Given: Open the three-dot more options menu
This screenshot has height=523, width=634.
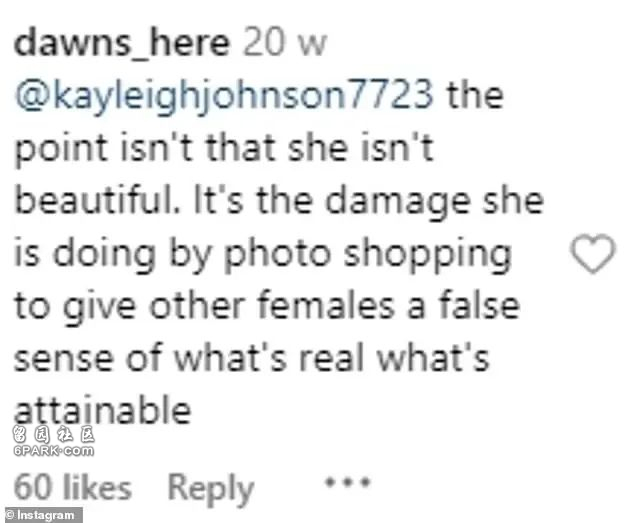Looking at the screenshot, I should pyautogui.click(x=348, y=483).
